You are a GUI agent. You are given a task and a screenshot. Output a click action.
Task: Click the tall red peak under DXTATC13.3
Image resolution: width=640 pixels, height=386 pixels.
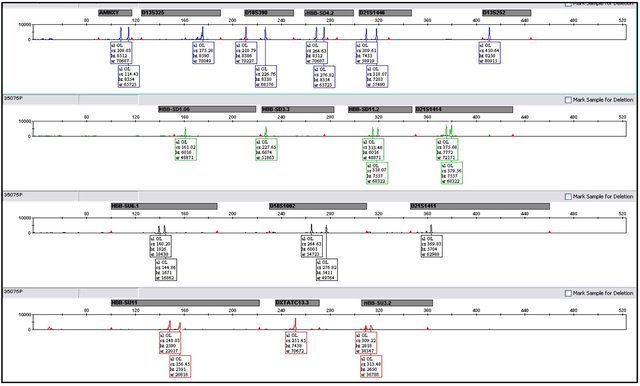[x=295, y=324]
